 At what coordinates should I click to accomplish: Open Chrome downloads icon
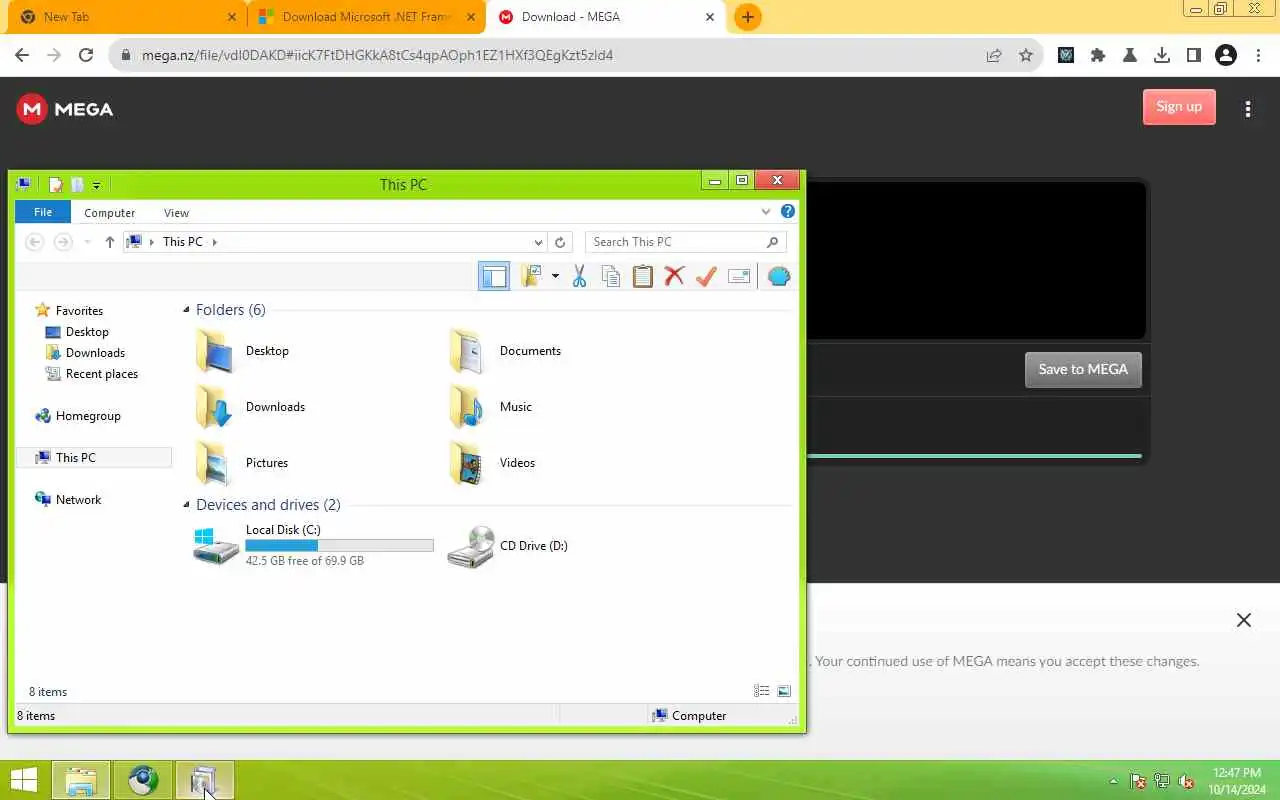pyautogui.click(x=1162, y=56)
